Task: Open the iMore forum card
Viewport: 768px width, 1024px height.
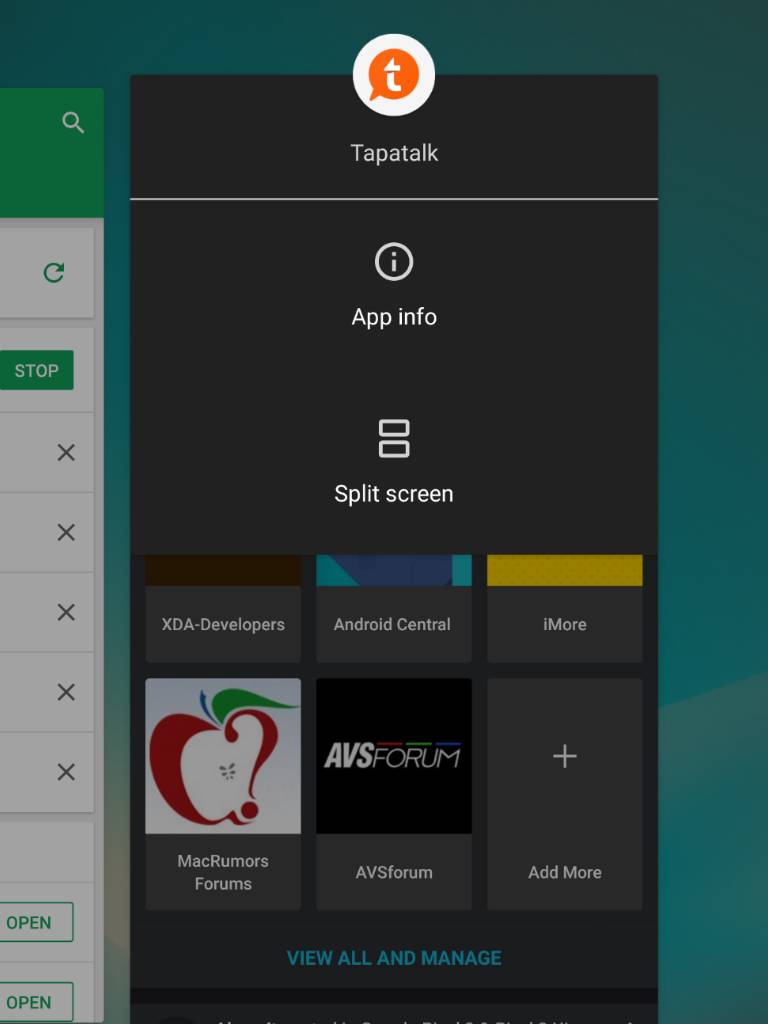Action: pyautogui.click(x=565, y=609)
